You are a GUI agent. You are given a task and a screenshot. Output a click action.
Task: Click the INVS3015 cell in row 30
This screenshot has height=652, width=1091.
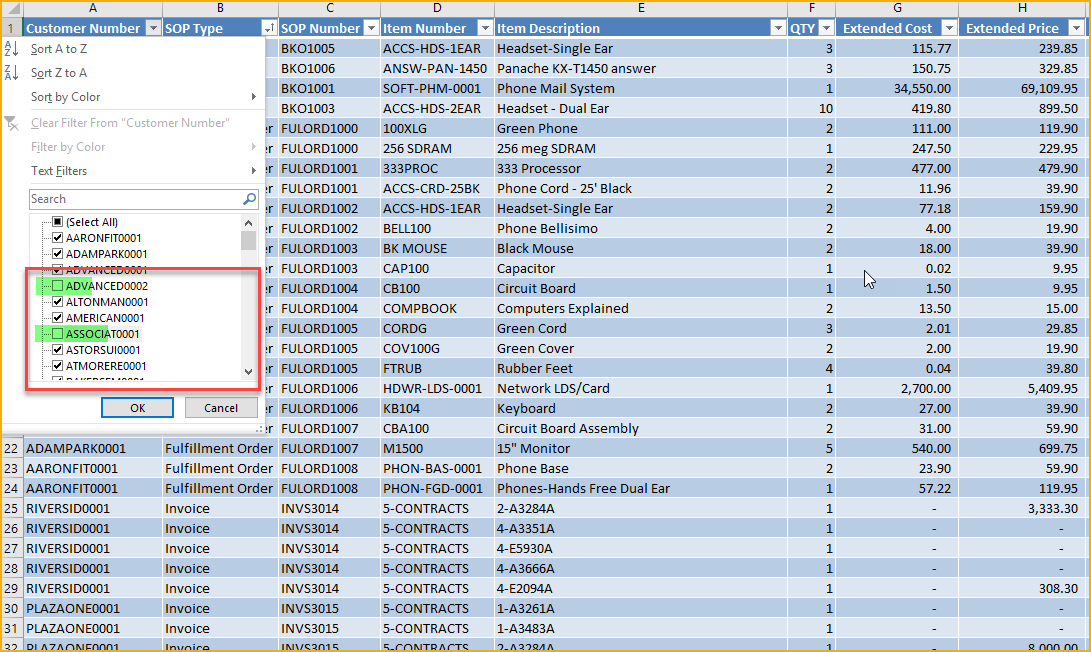[x=329, y=608]
